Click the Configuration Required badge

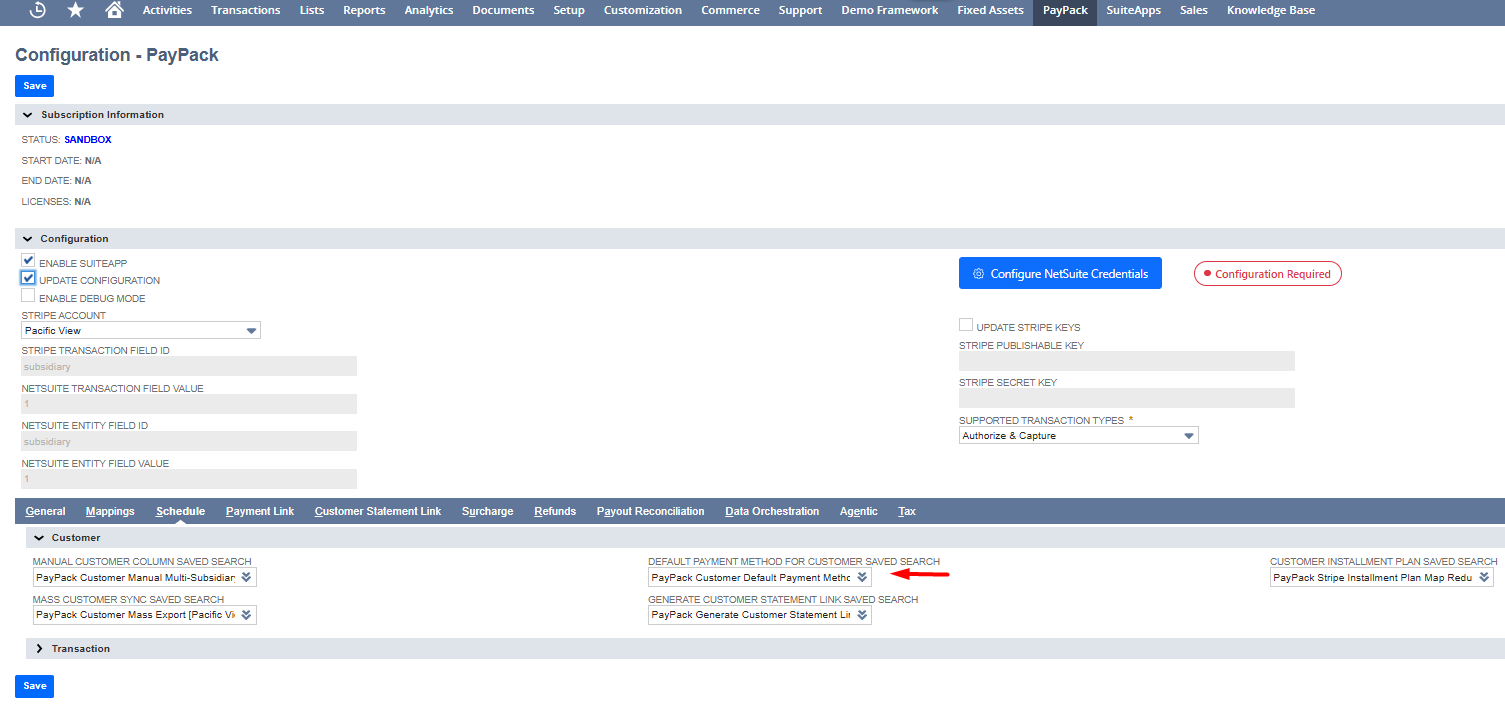click(1268, 274)
